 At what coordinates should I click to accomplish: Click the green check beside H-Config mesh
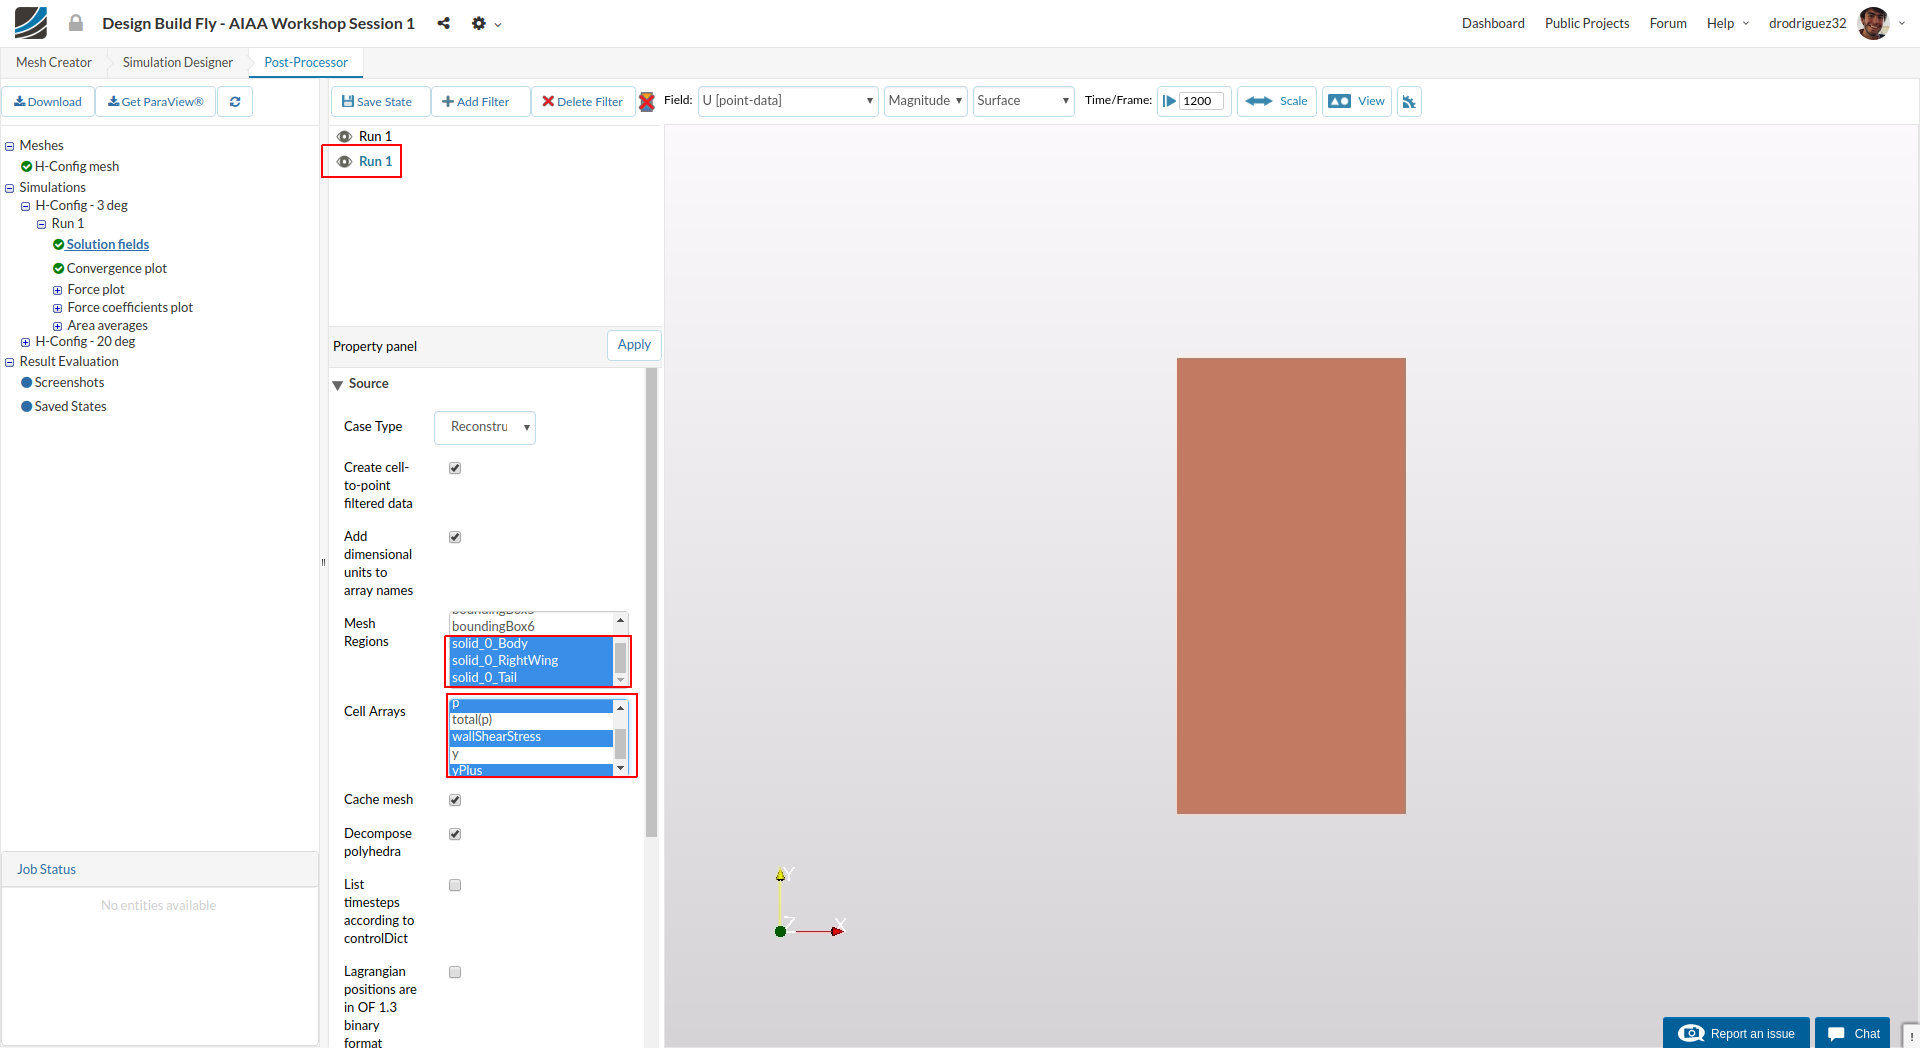pyautogui.click(x=27, y=167)
